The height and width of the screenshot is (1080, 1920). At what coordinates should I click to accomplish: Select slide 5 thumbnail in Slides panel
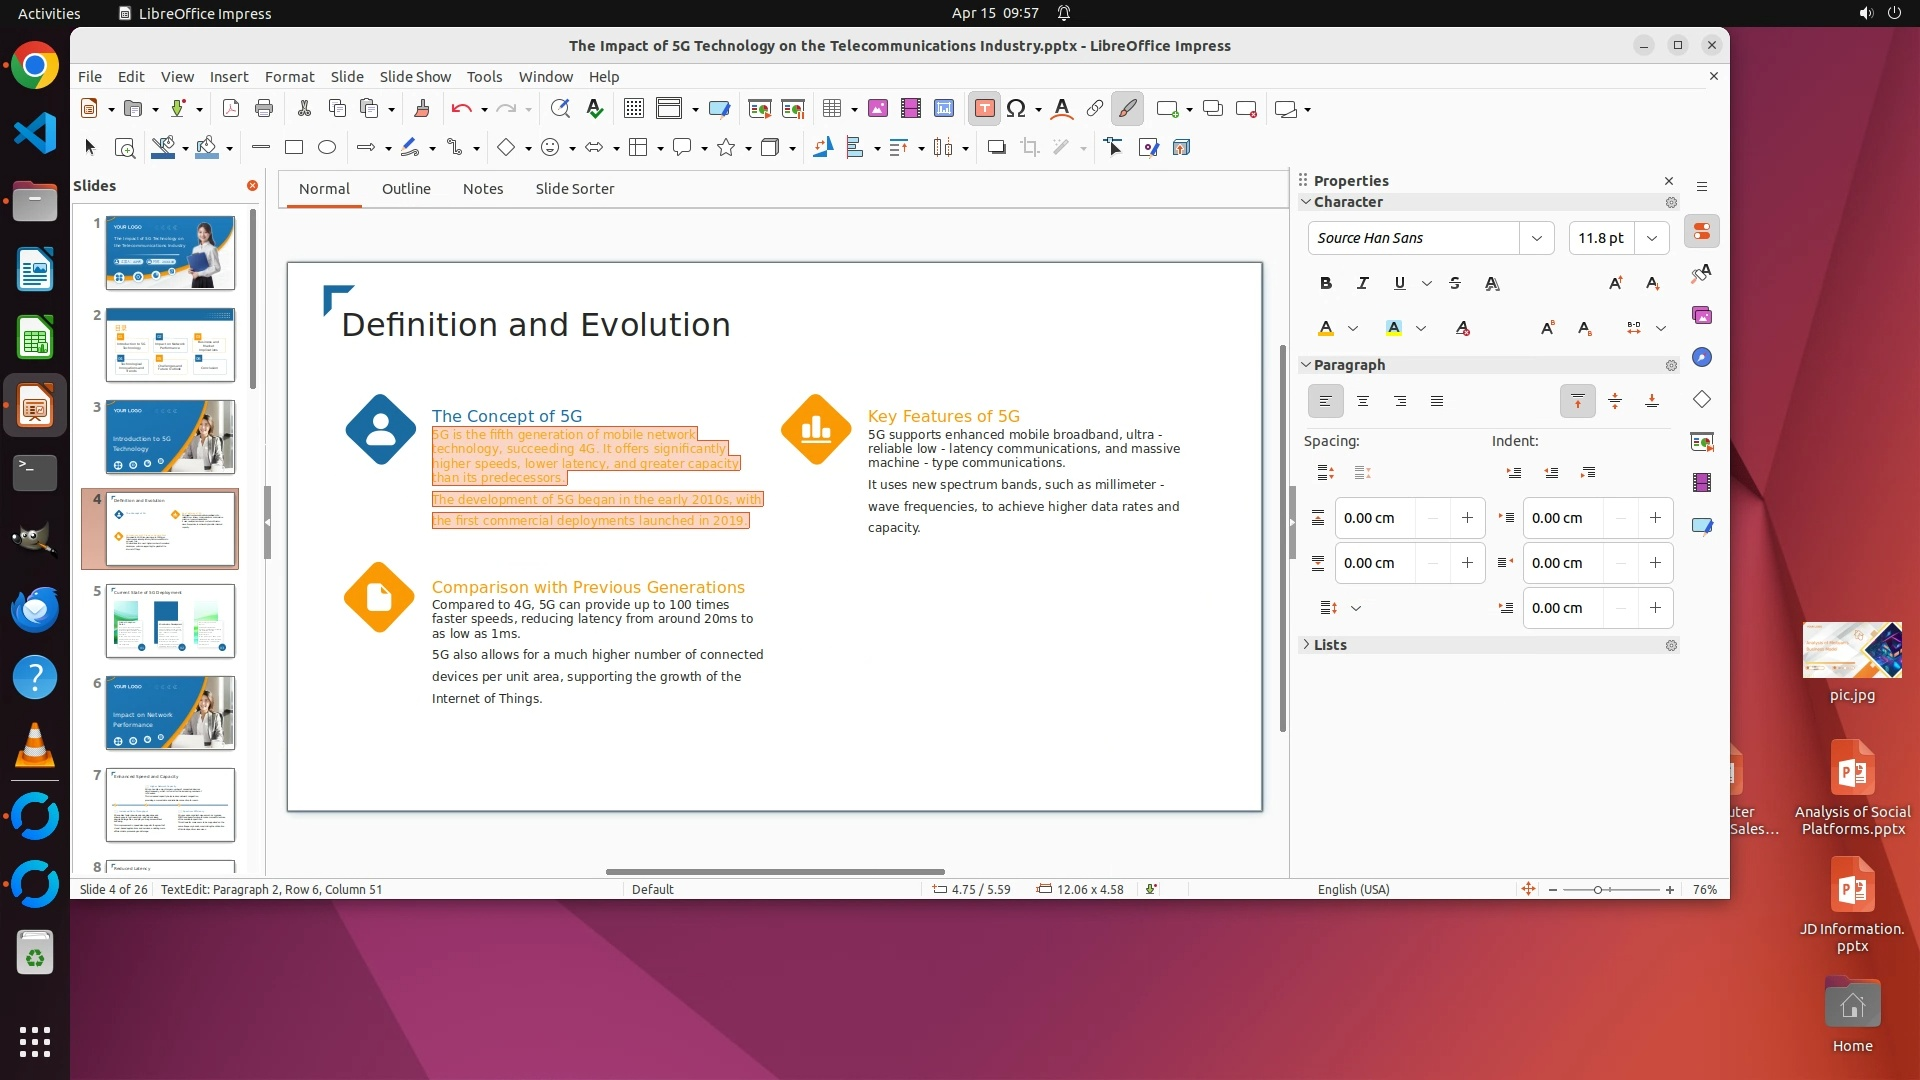click(x=170, y=621)
